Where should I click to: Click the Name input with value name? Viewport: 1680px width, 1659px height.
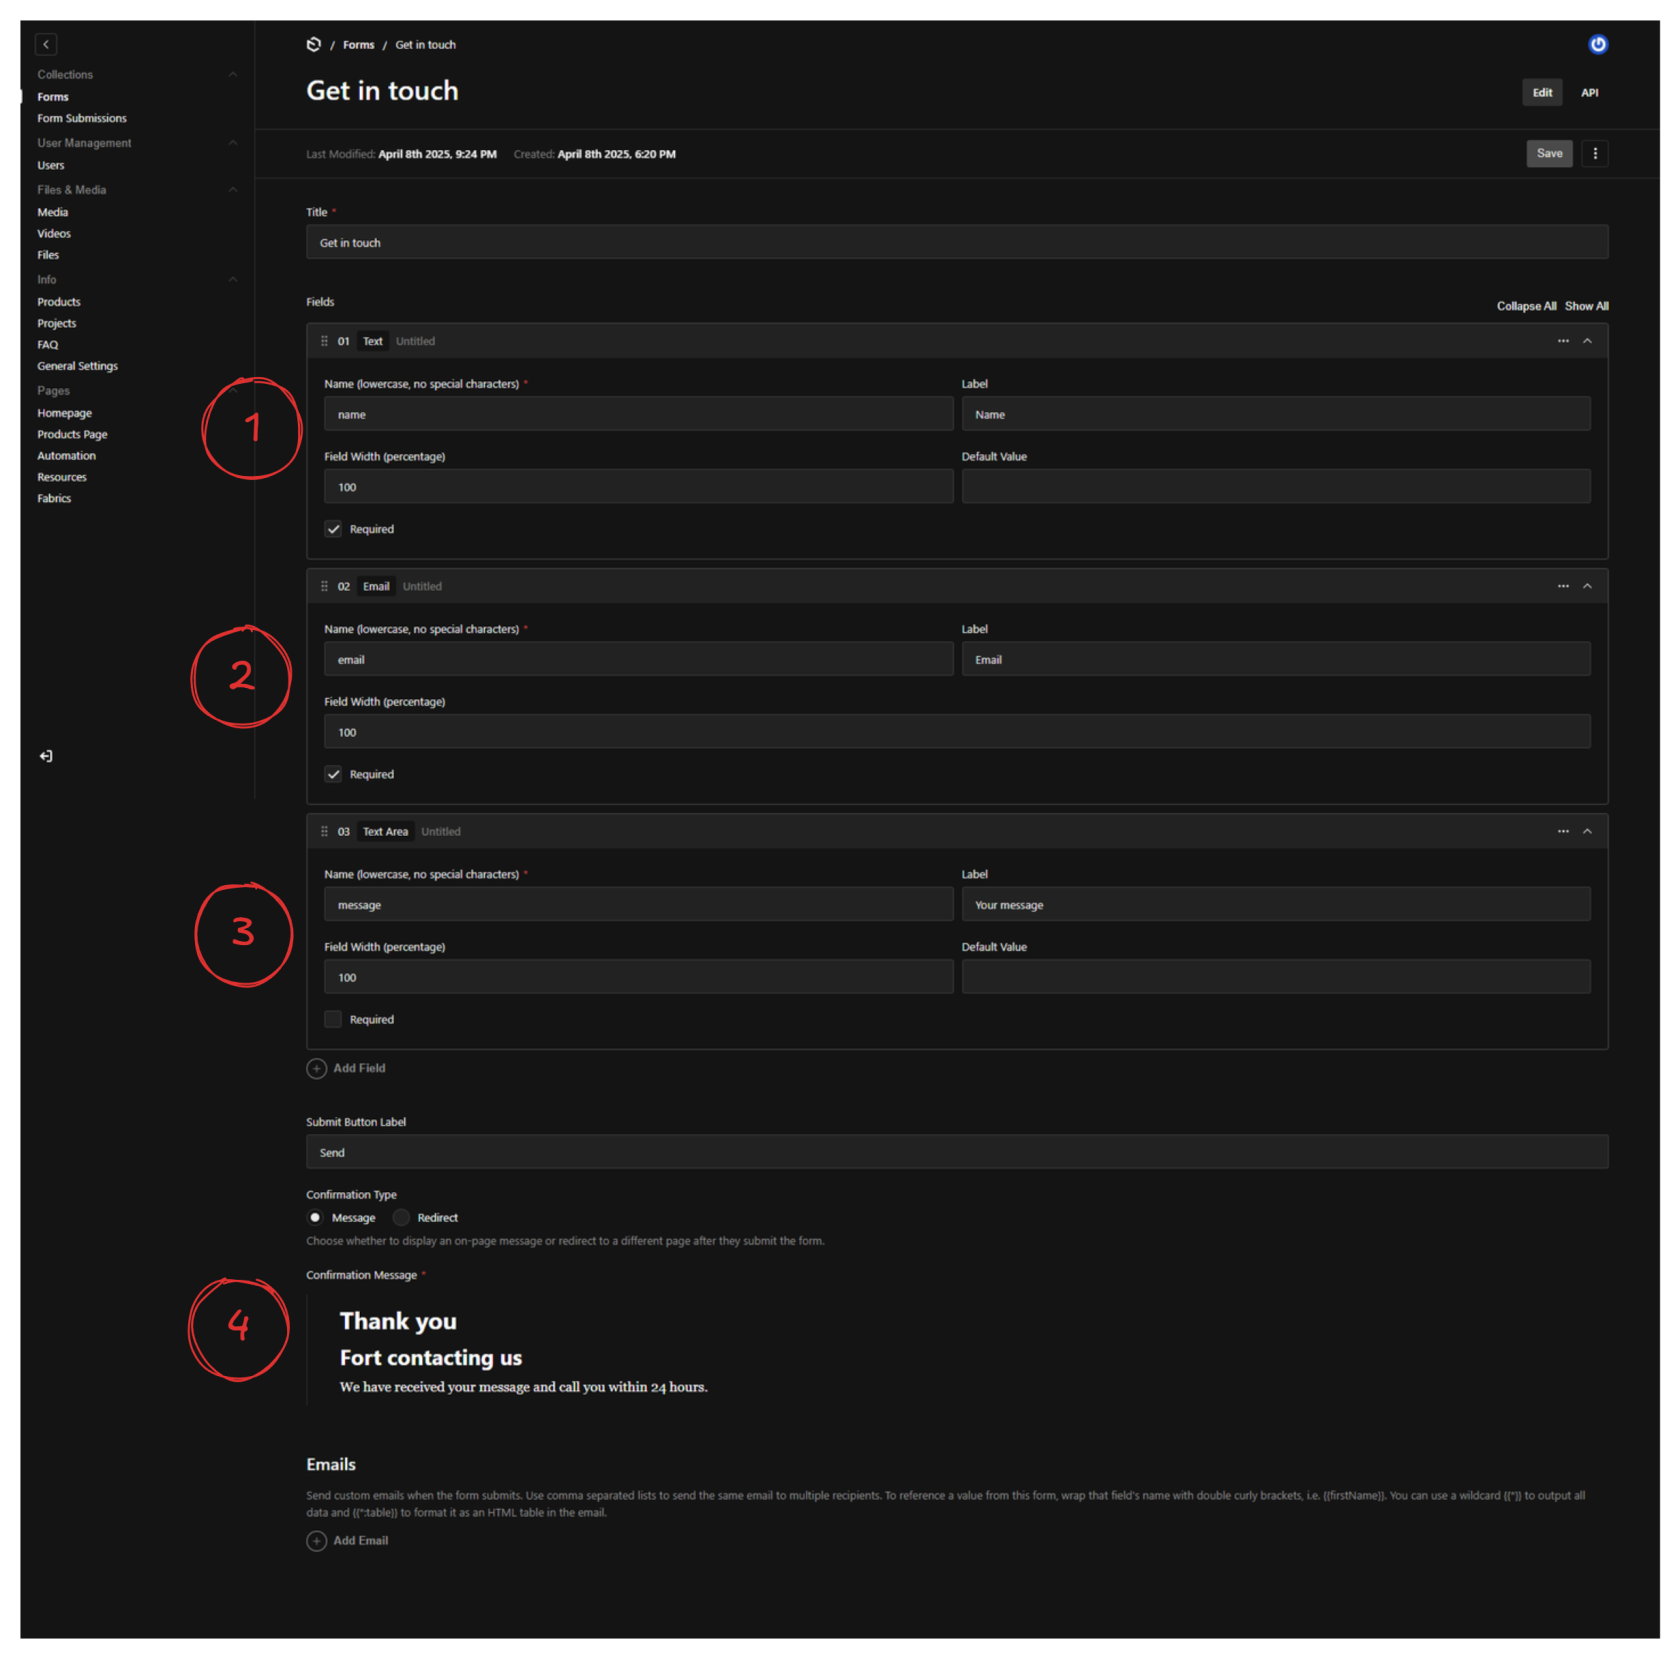click(638, 414)
